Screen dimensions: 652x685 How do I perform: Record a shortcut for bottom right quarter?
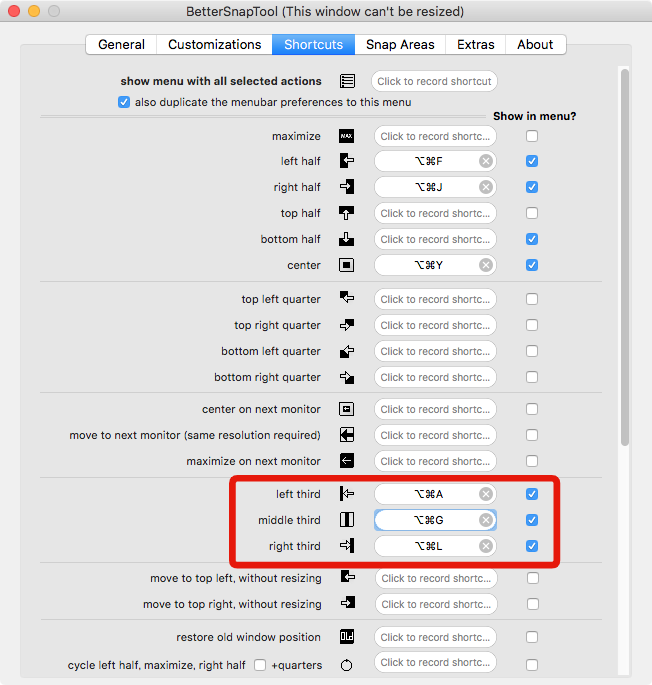pos(435,377)
